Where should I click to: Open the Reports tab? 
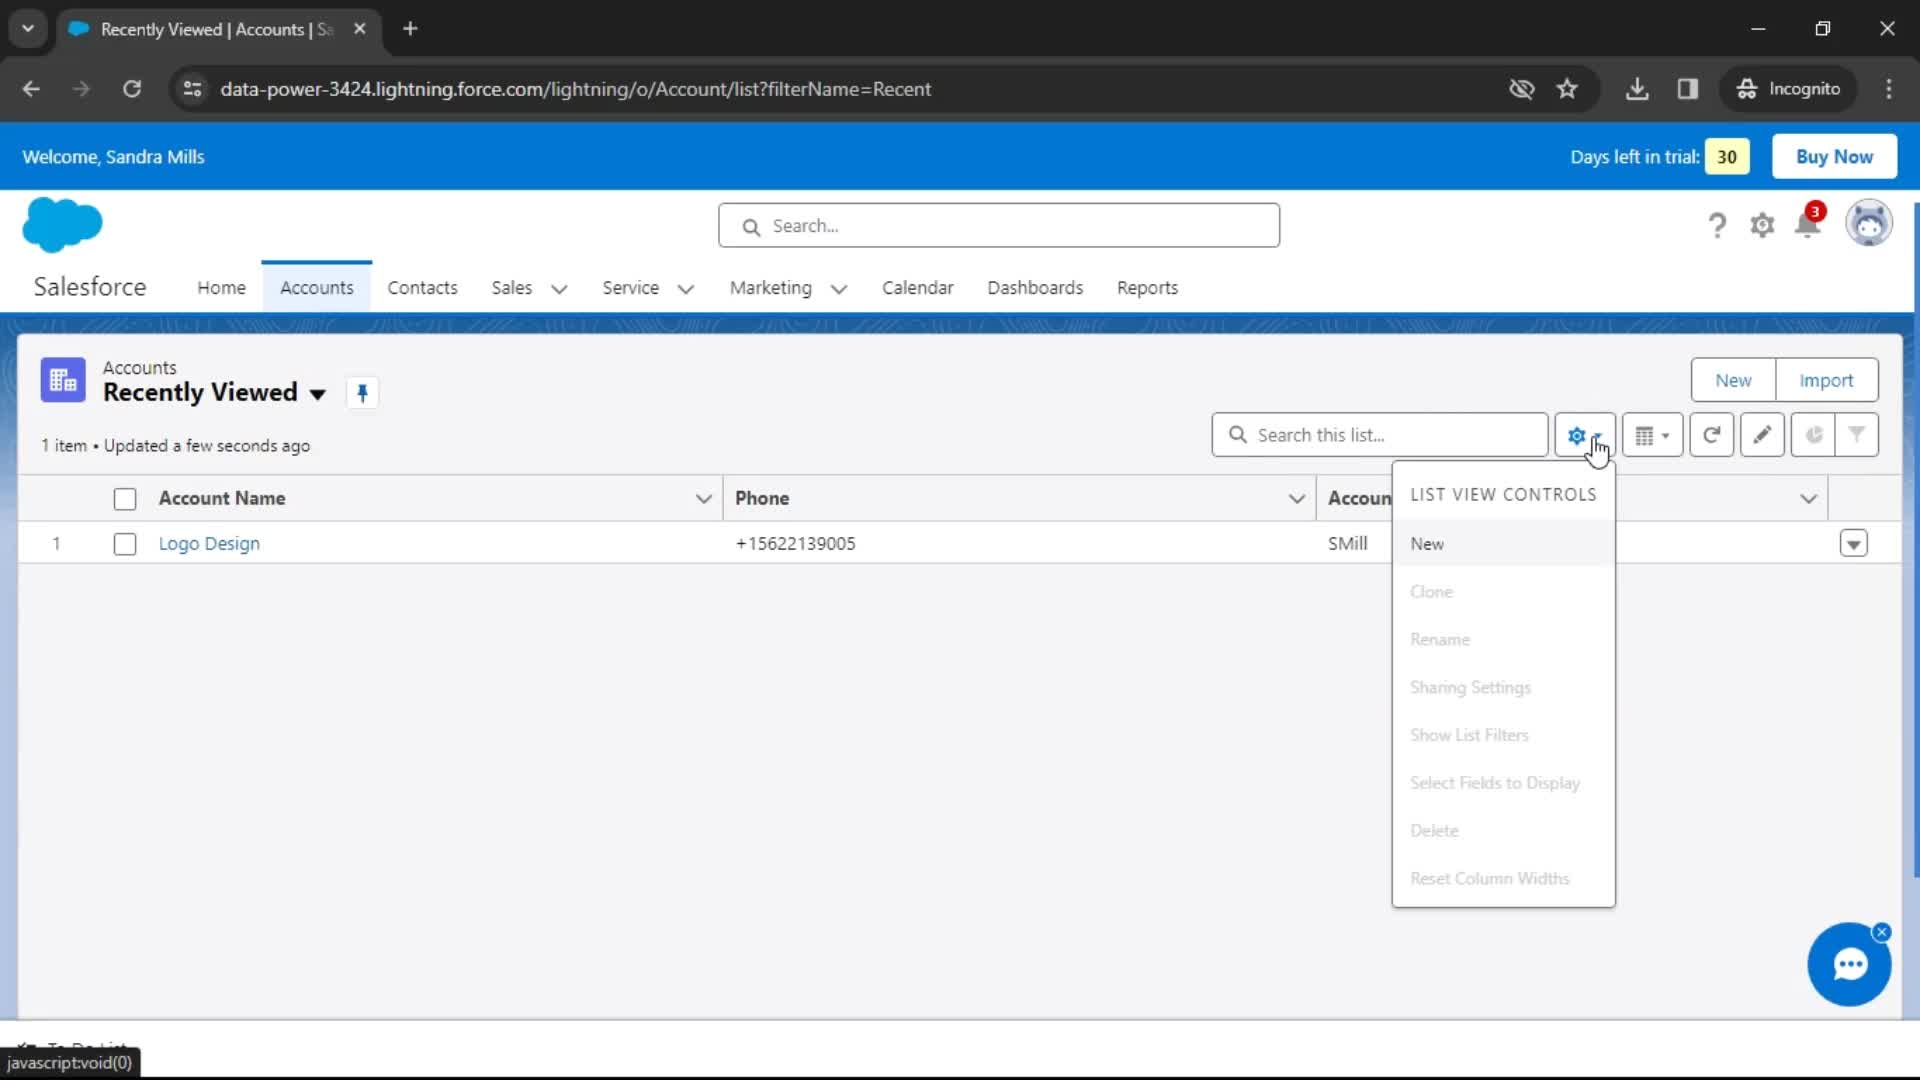(x=1147, y=288)
